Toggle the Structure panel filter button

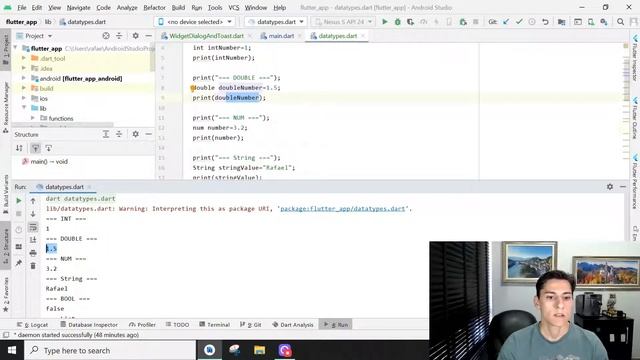(36, 148)
